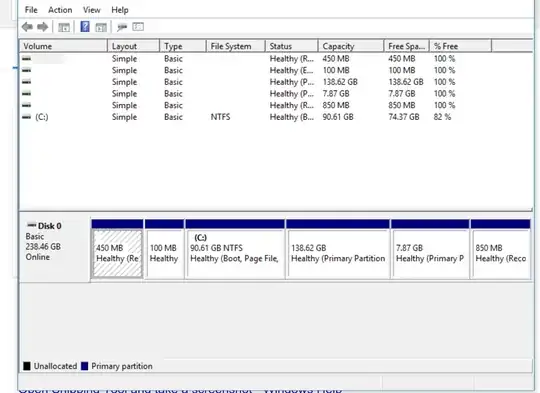The height and width of the screenshot is (393, 540).
Task: Click the 450 MB capacity cell in list
Action: point(336,59)
